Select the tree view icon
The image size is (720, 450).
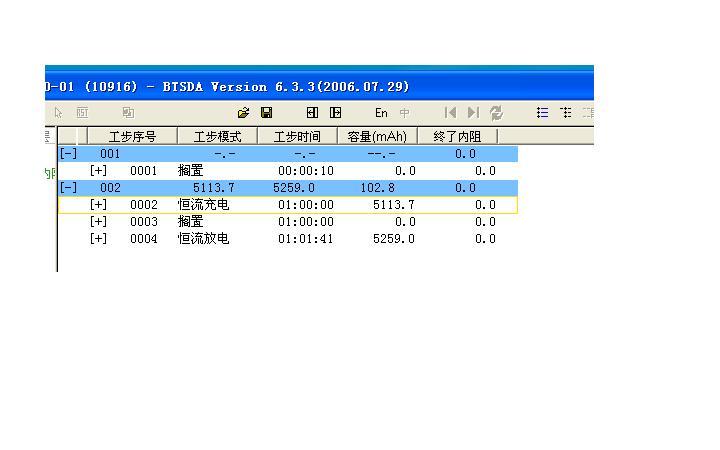click(566, 112)
